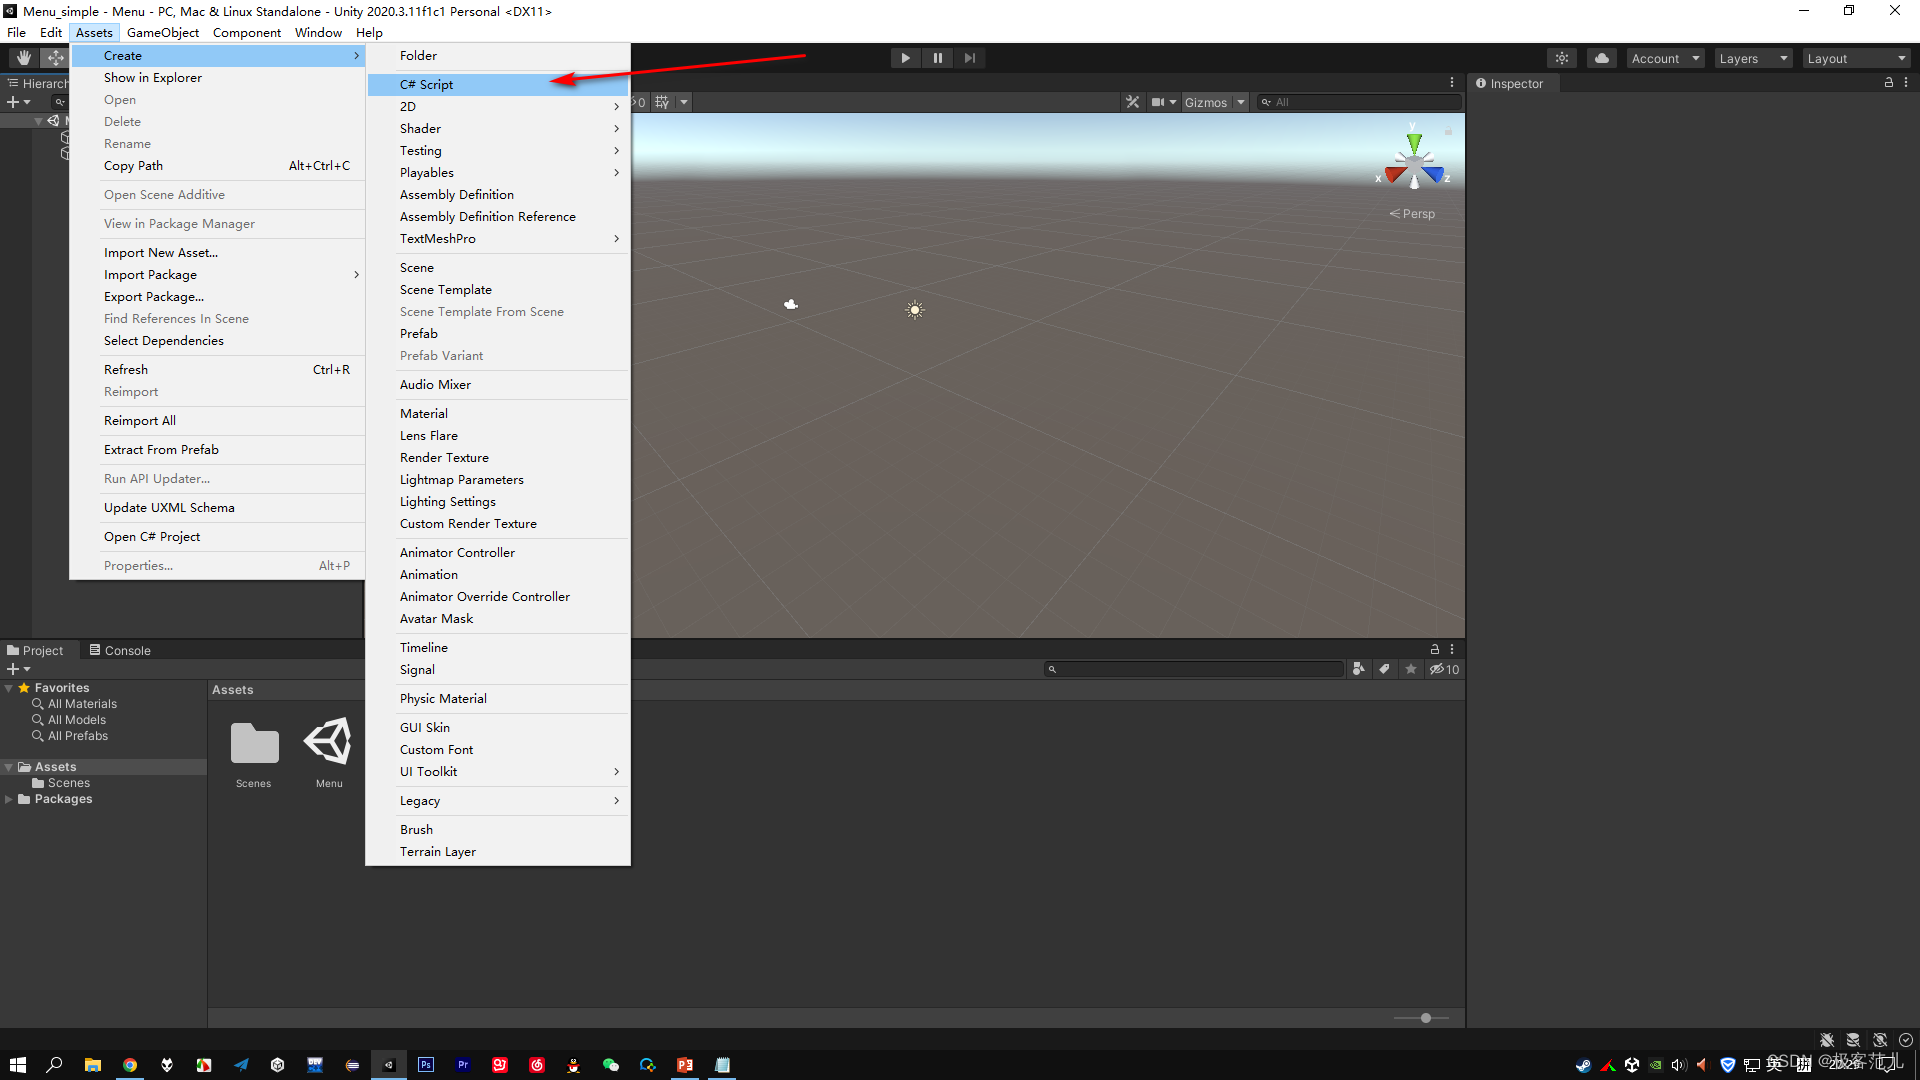Toggle Persp projection label
The width and height of the screenshot is (1920, 1080).
point(1412,214)
